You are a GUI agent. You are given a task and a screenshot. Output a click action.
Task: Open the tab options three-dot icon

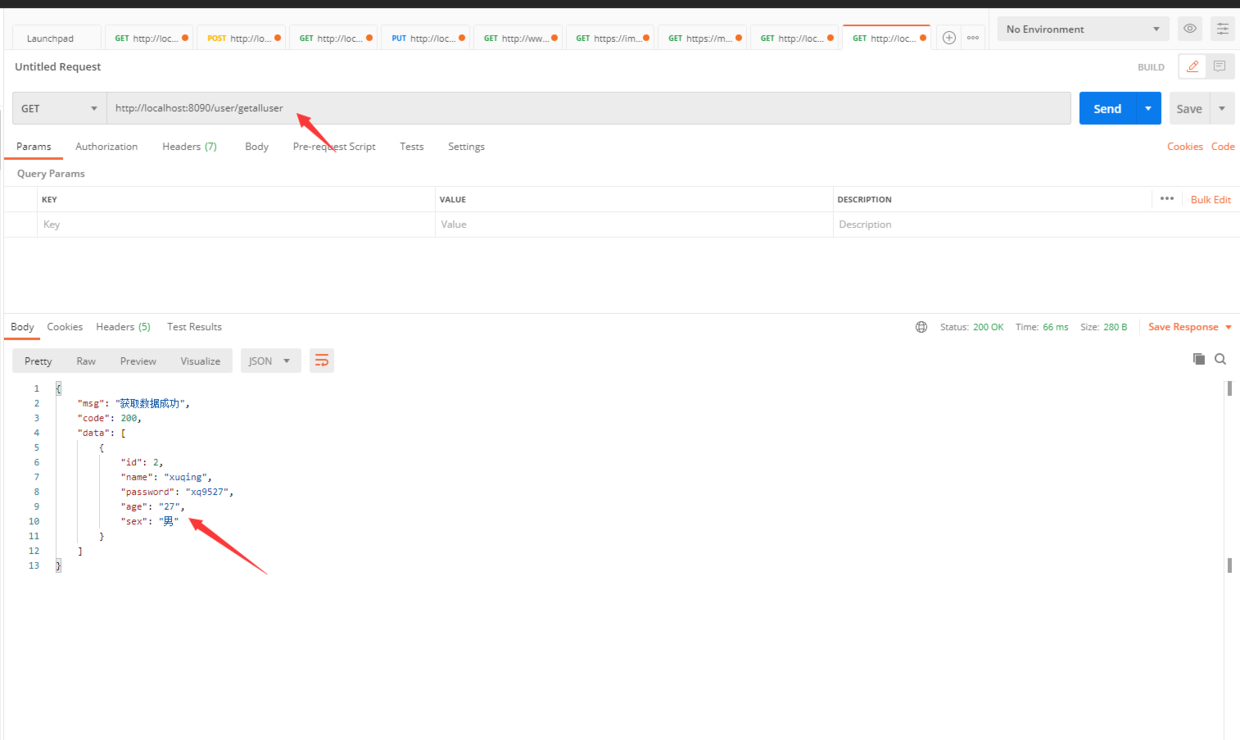(x=973, y=38)
